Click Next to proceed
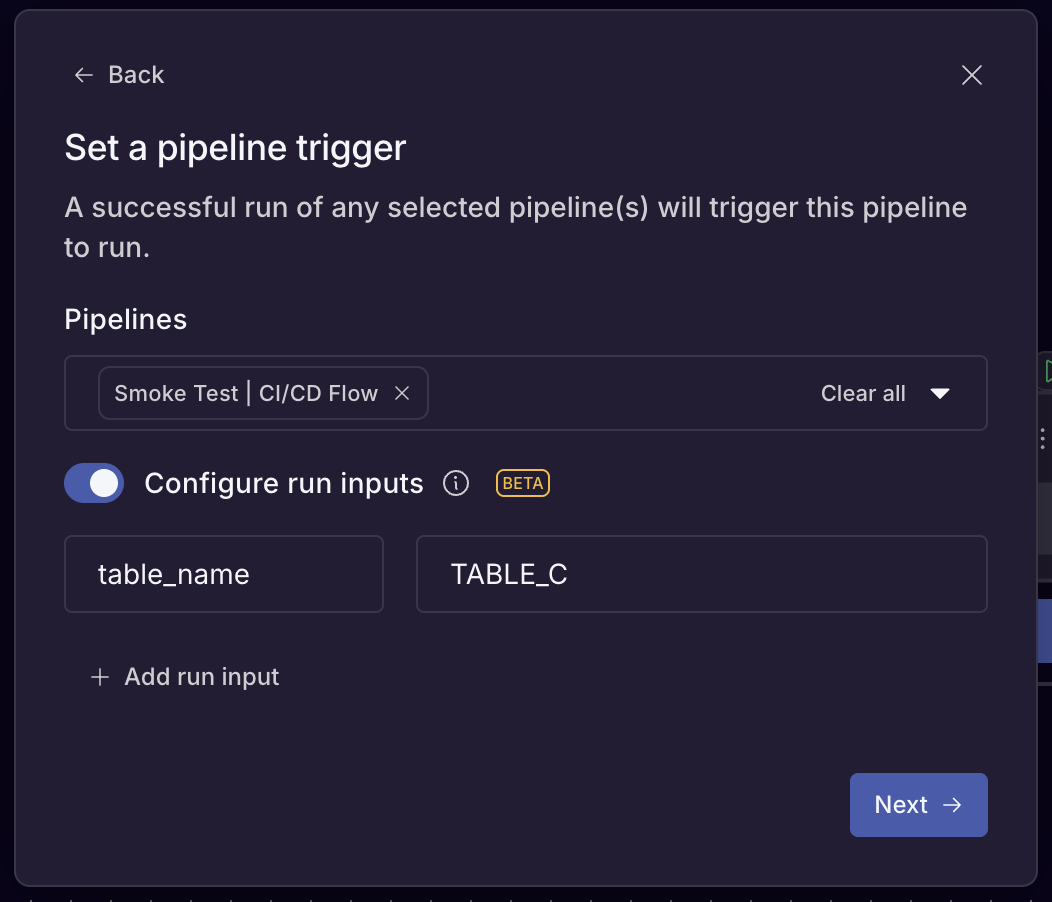This screenshot has width=1052, height=902. [x=918, y=805]
